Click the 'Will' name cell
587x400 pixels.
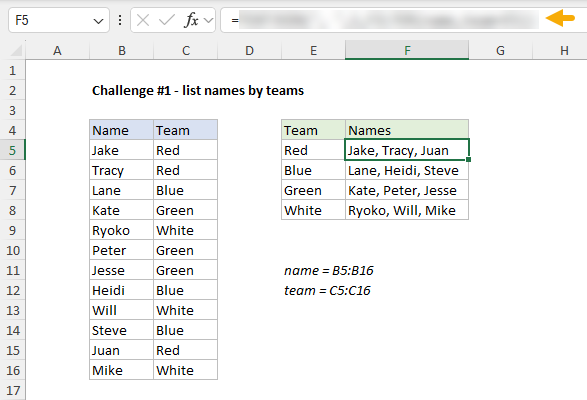pos(121,310)
